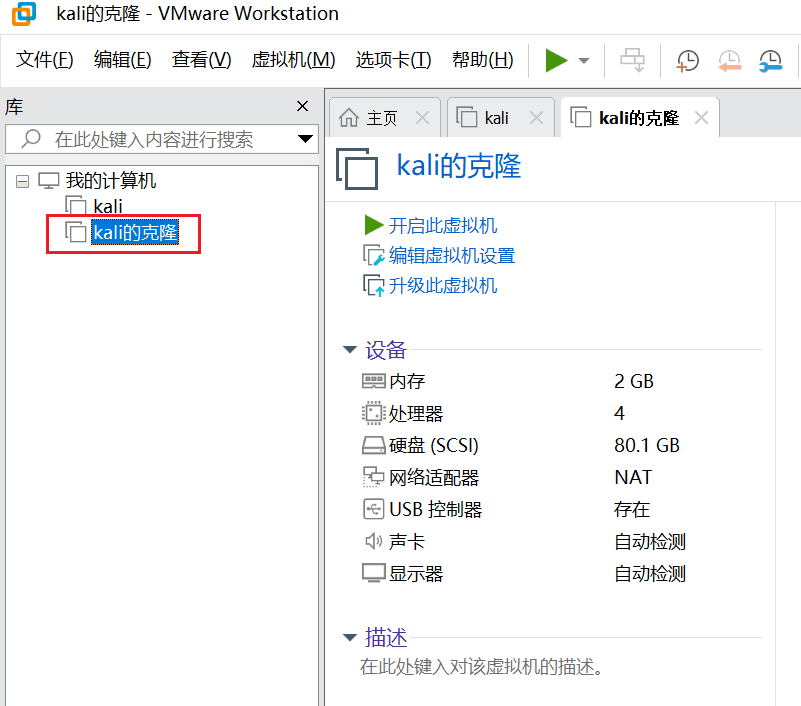Expand the library search dropdown arrow
The width and height of the screenshot is (801, 706).
click(305, 139)
